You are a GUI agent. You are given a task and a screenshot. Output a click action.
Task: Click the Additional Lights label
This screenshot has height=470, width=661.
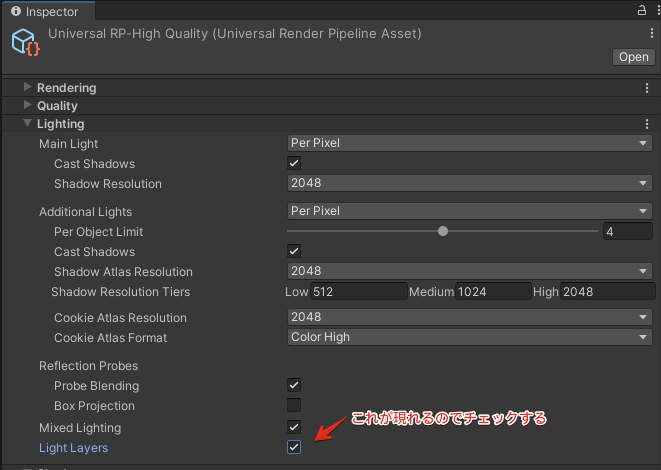(86, 212)
